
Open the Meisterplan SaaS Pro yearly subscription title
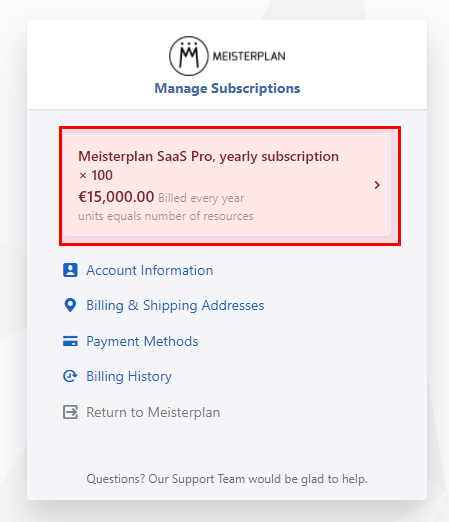[x=208, y=156]
